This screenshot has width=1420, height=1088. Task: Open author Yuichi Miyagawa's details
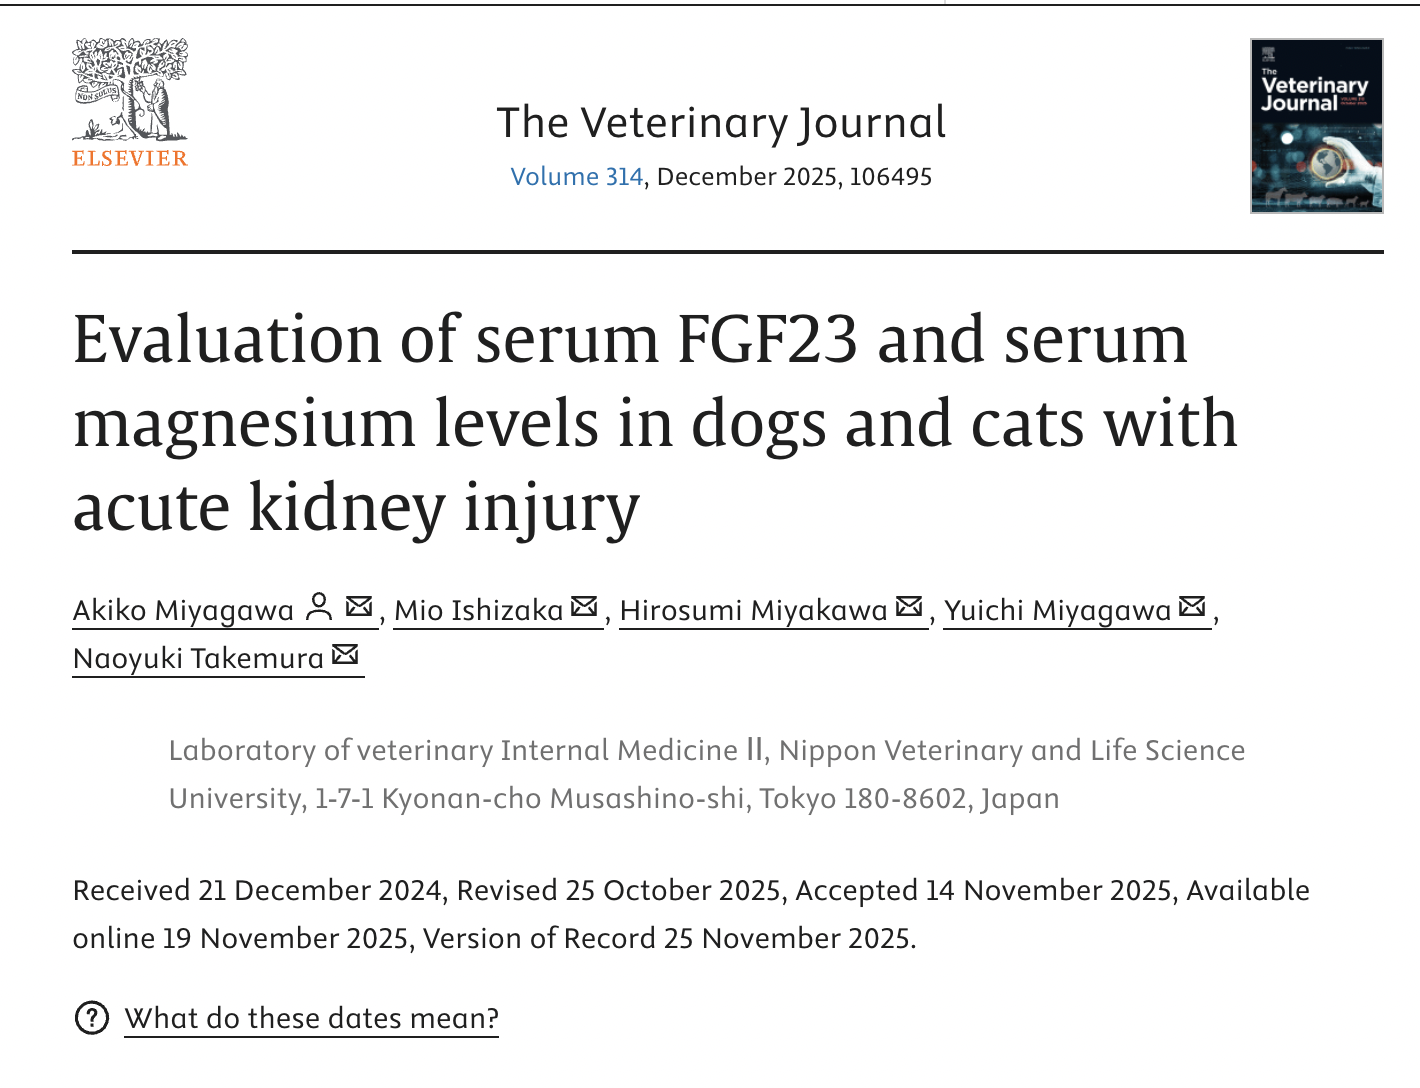pos(1057,610)
